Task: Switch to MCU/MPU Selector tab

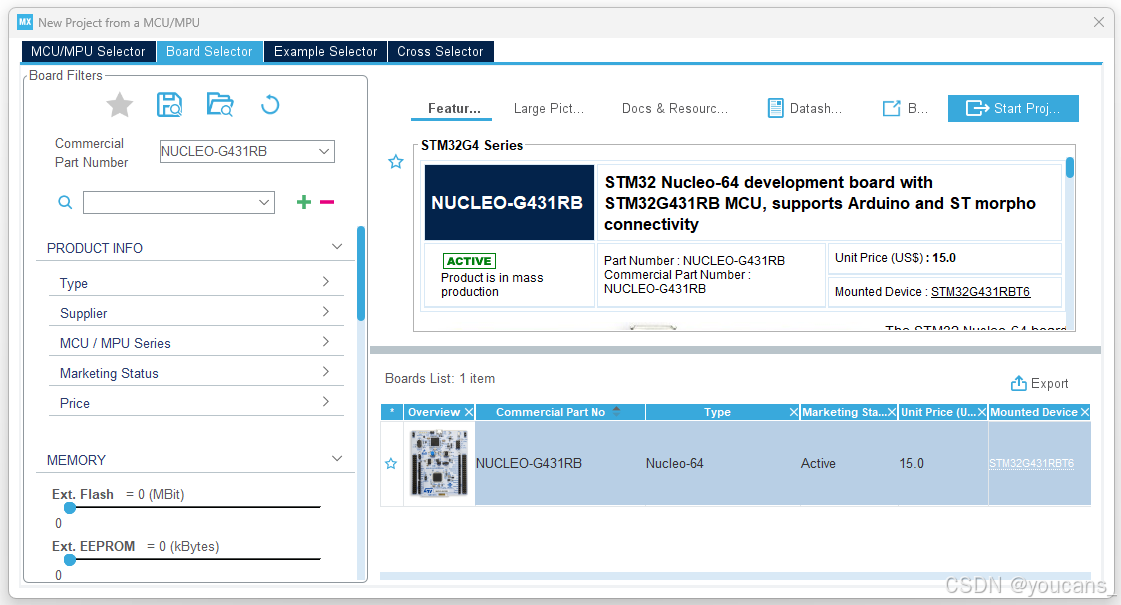Action: 89,51
